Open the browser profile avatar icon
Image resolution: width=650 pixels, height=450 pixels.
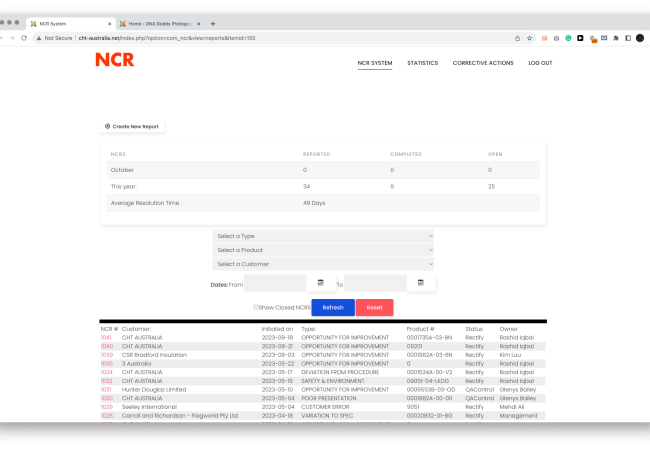point(639,38)
